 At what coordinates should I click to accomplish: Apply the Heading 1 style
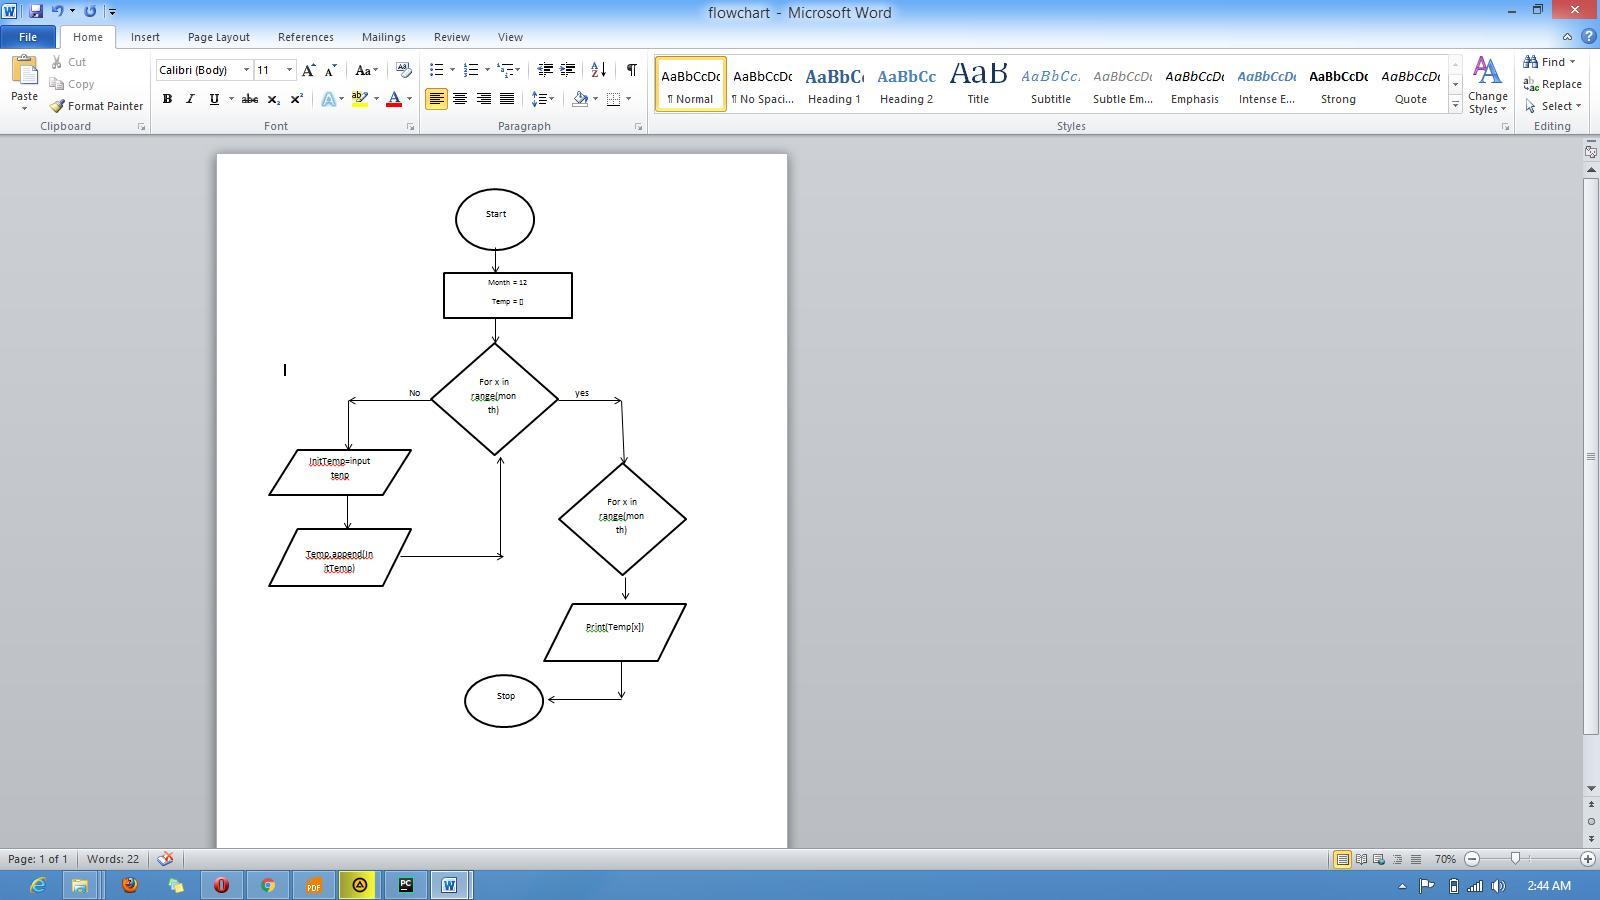834,84
